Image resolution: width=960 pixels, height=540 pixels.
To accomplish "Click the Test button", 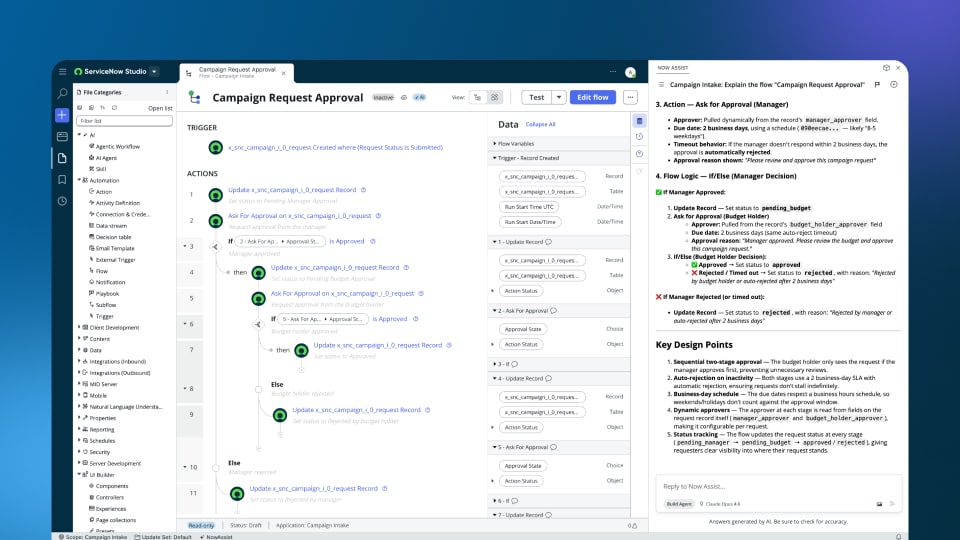I will [x=537, y=97].
